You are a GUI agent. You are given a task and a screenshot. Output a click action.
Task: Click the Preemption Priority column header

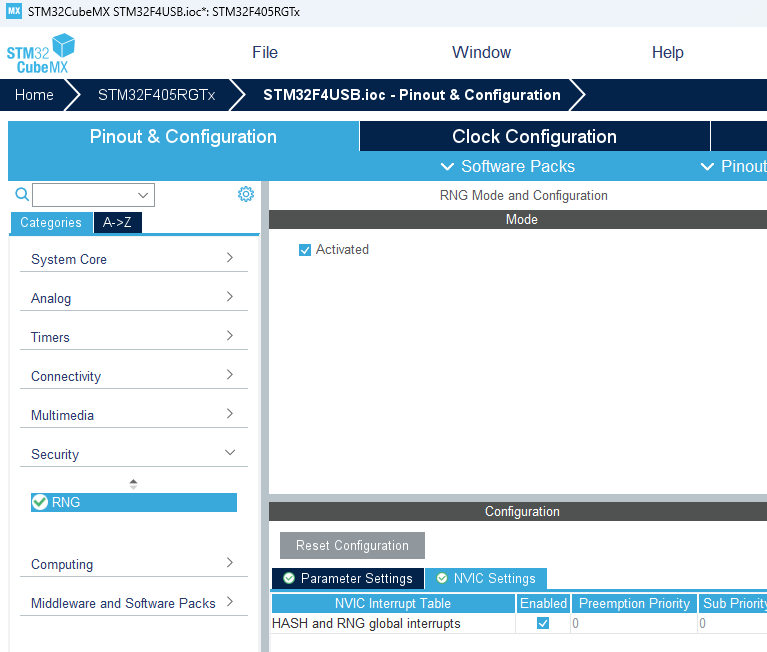click(x=634, y=603)
